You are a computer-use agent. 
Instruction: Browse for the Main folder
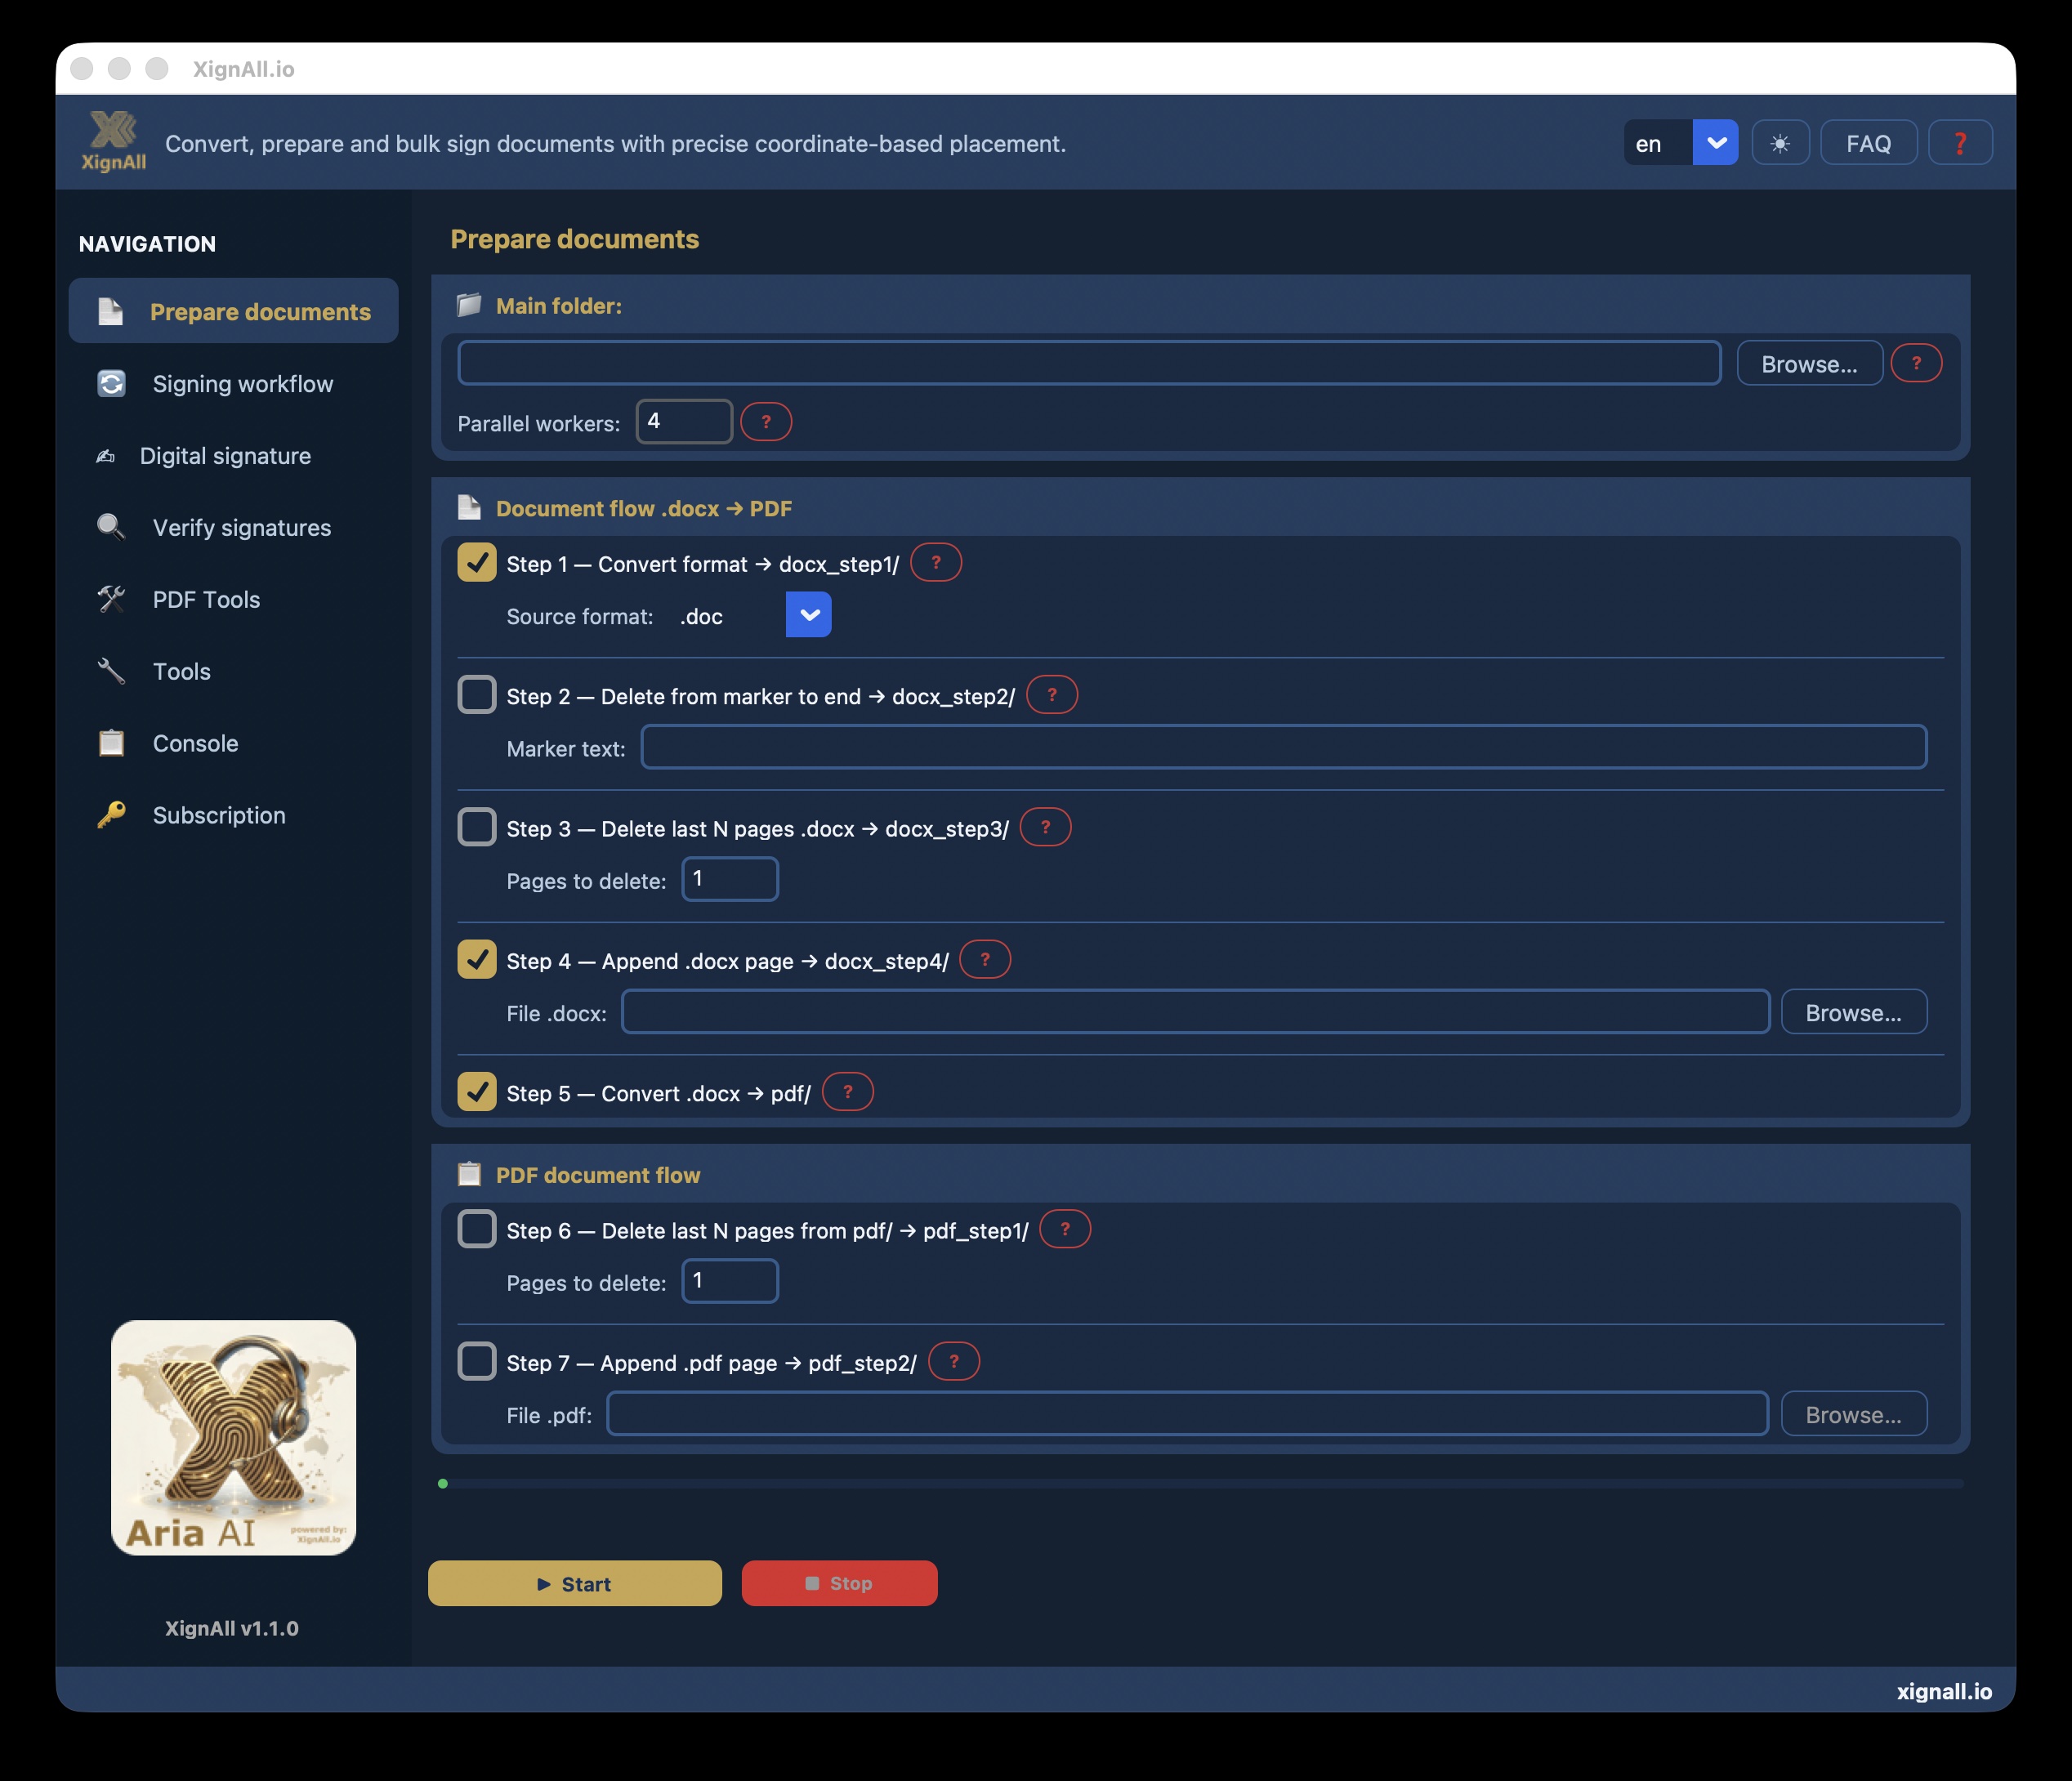1809,364
